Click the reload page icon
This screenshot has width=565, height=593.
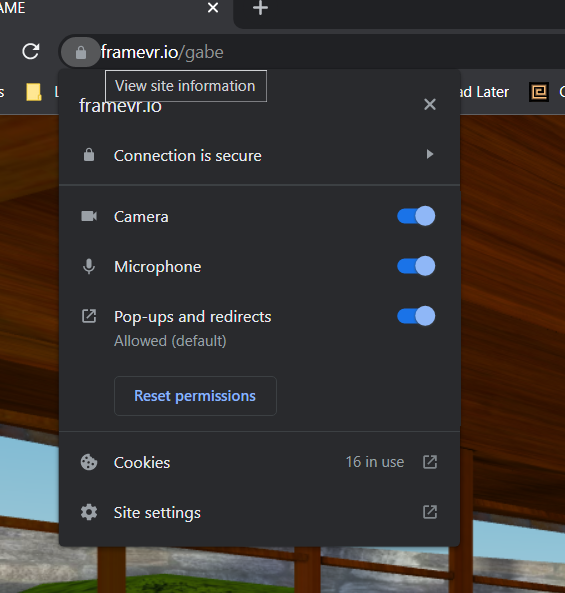tap(31, 51)
